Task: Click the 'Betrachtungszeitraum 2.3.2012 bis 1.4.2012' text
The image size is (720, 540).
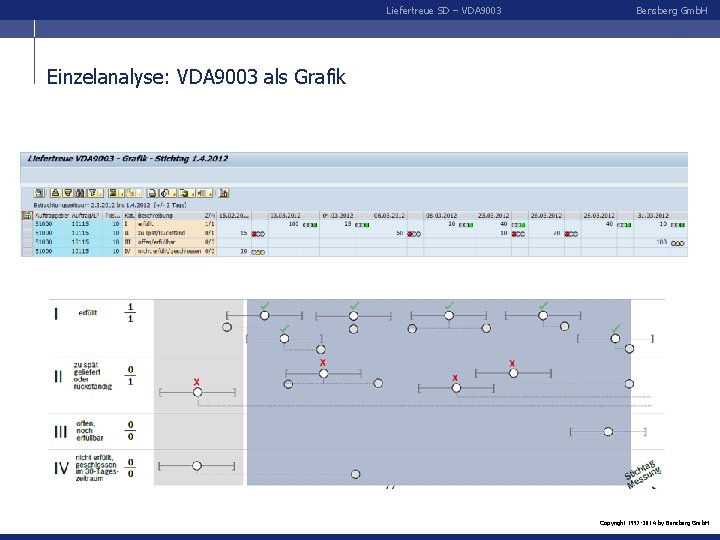Action: click(92, 205)
